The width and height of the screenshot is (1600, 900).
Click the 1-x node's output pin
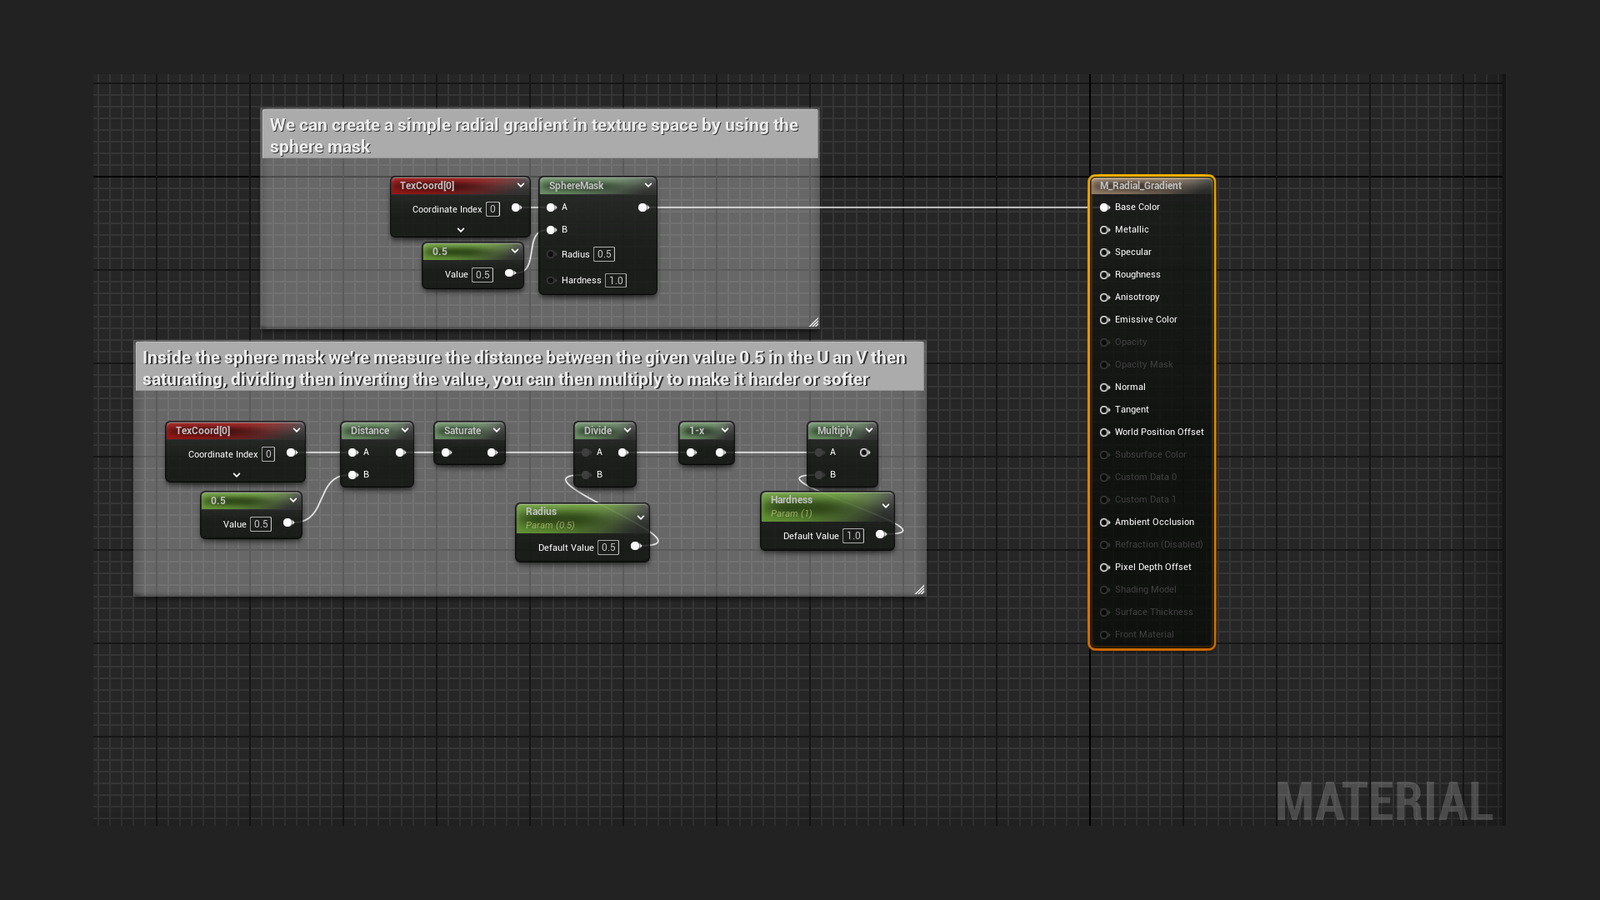coord(720,453)
